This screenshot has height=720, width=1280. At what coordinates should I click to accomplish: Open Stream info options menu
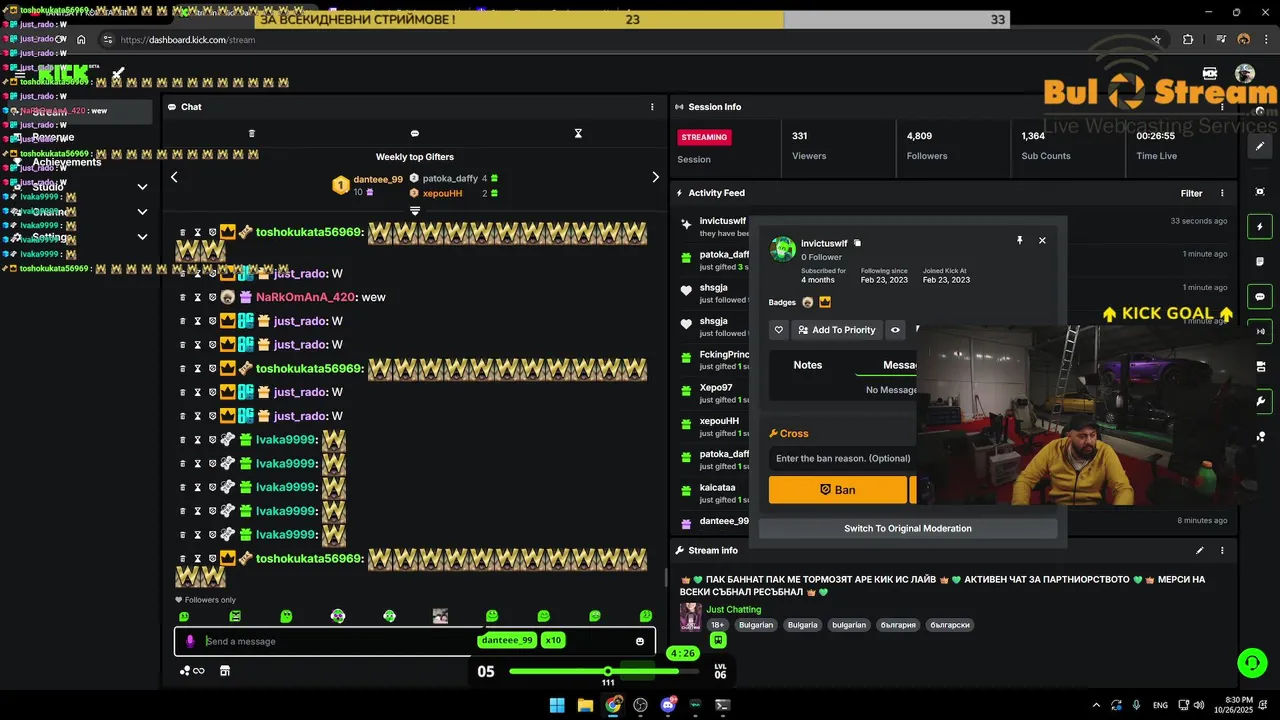click(1222, 550)
